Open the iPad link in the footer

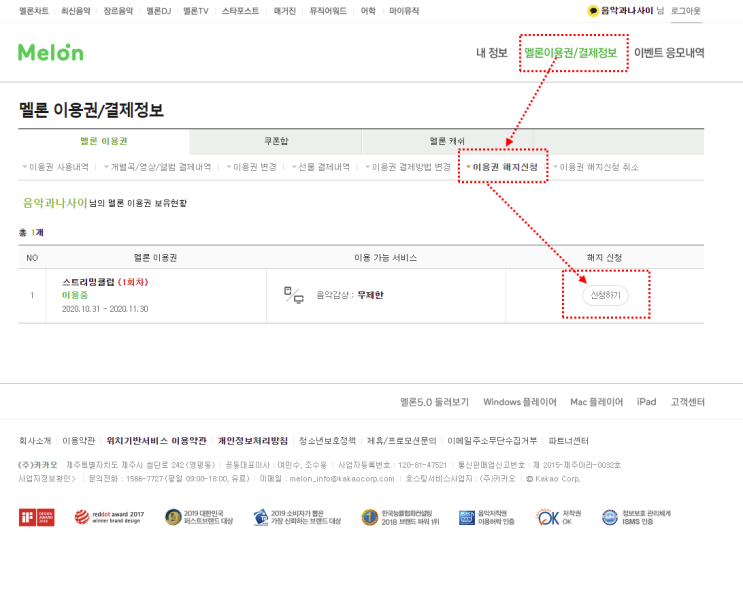pos(646,402)
